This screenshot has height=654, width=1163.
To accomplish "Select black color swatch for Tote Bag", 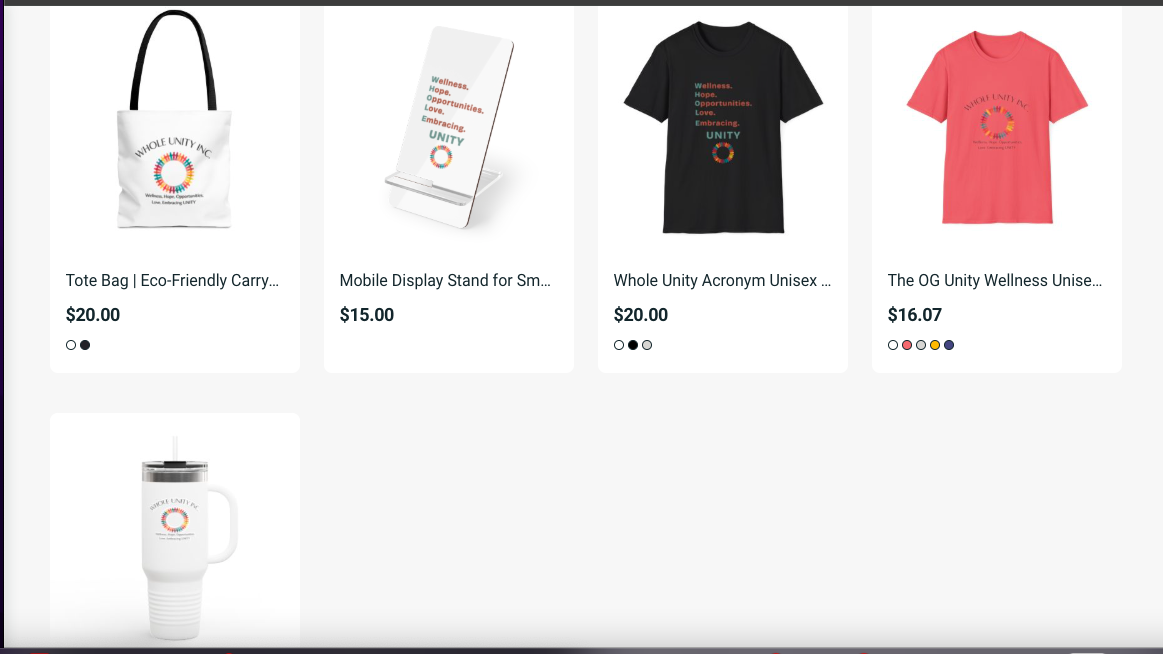I will coord(85,345).
